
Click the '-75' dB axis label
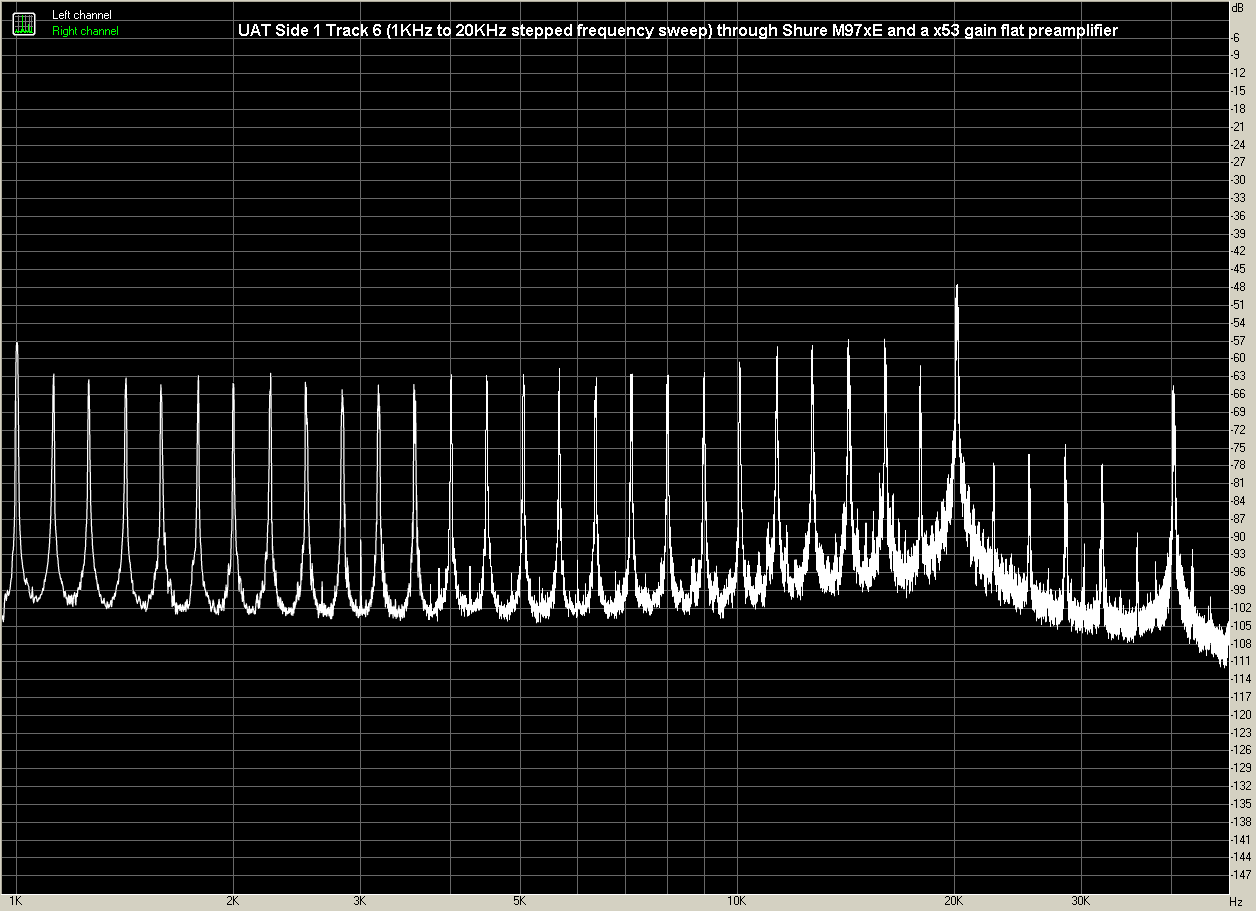tap(1240, 447)
